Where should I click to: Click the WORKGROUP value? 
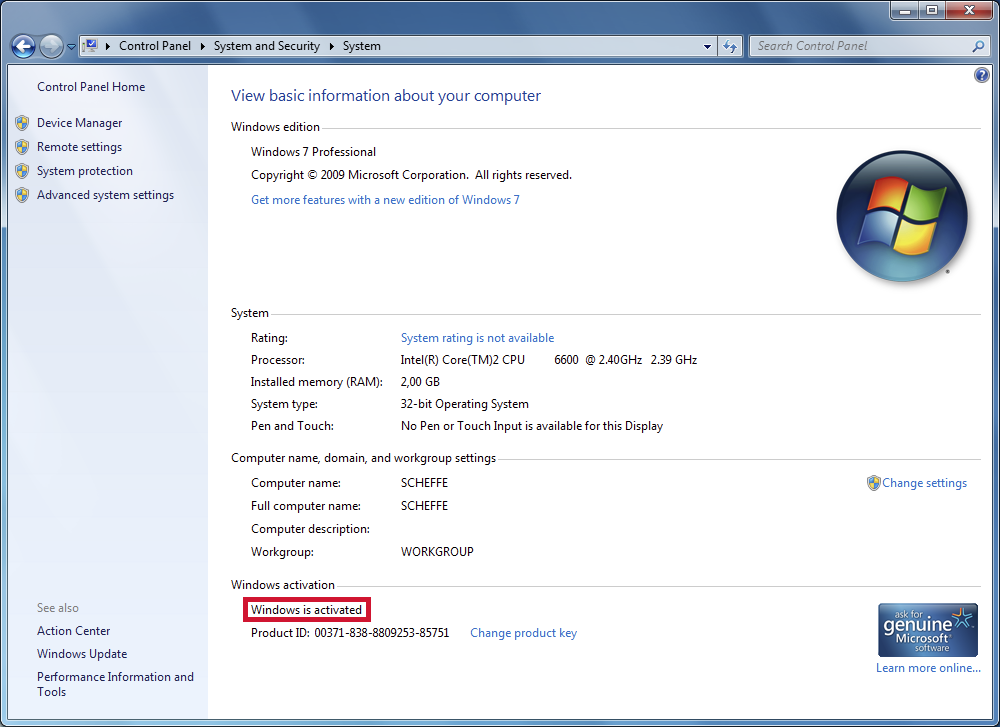tap(437, 552)
